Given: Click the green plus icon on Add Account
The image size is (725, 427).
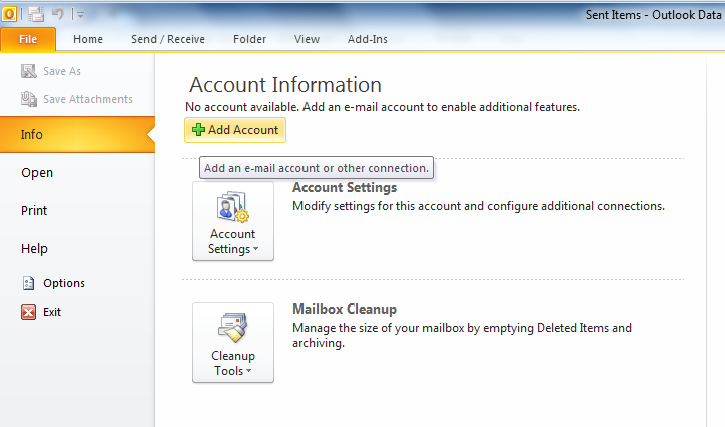Looking at the screenshot, I should coord(198,130).
